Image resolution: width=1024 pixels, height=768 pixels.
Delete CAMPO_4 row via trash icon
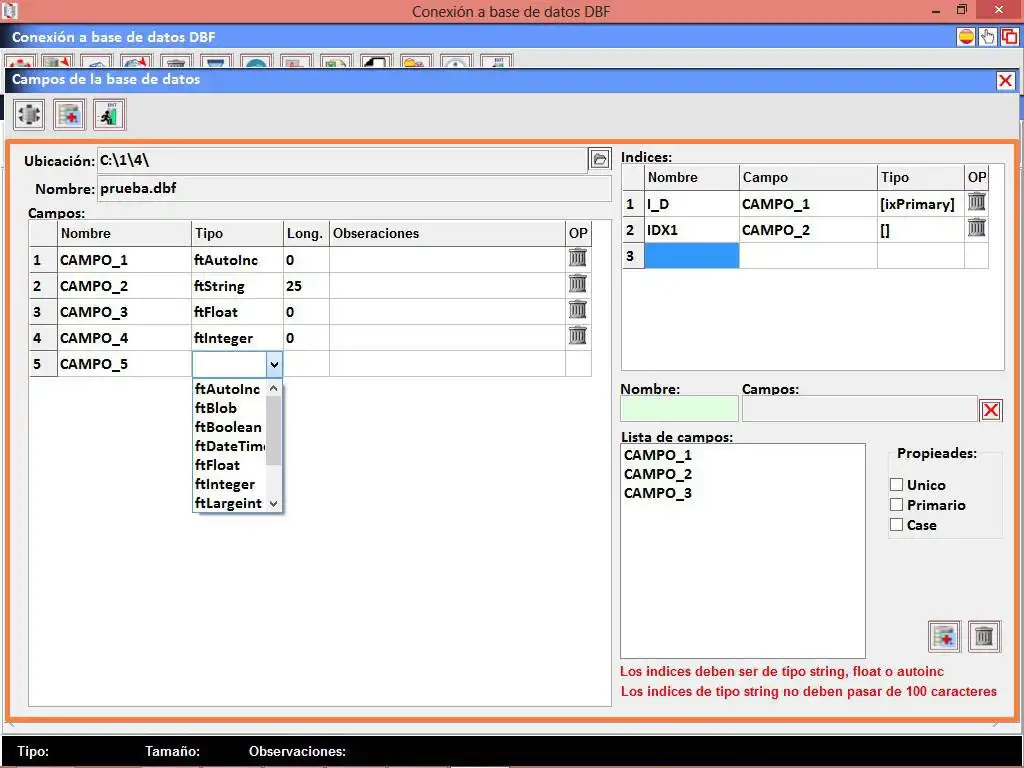tap(577, 336)
